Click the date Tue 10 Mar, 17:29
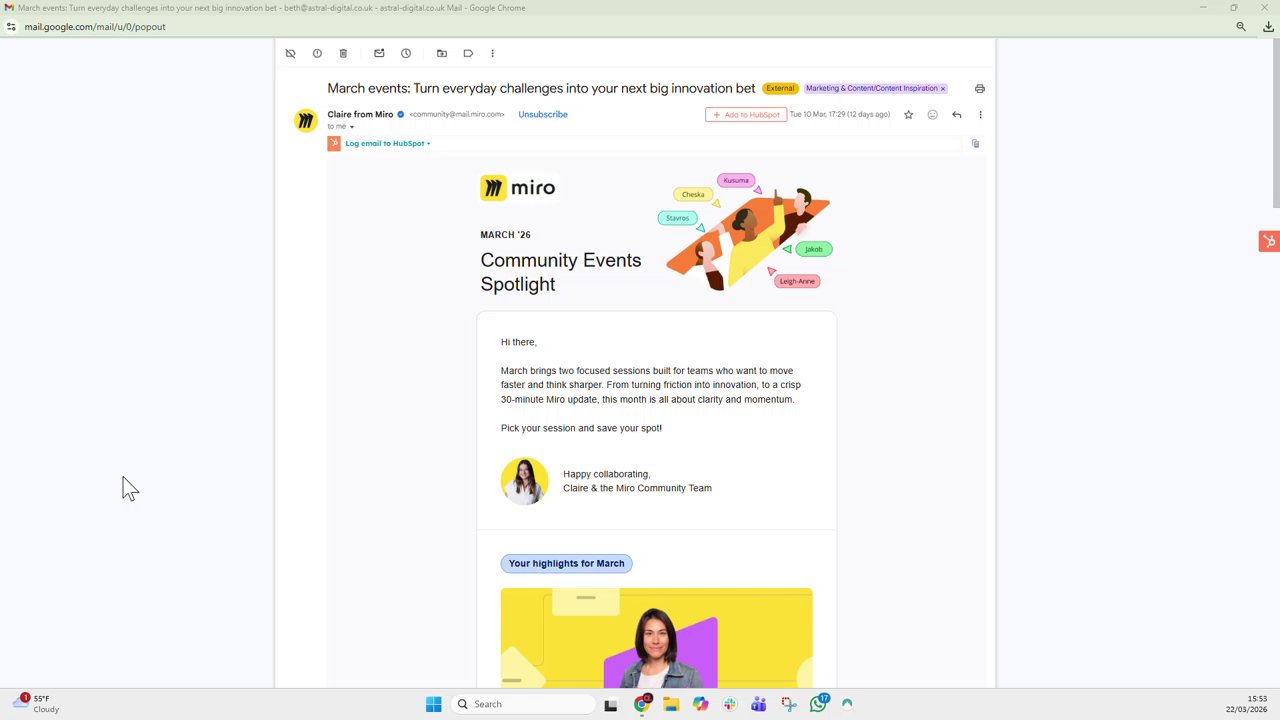The width and height of the screenshot is (1280, 720). click(x=840, y=115)
